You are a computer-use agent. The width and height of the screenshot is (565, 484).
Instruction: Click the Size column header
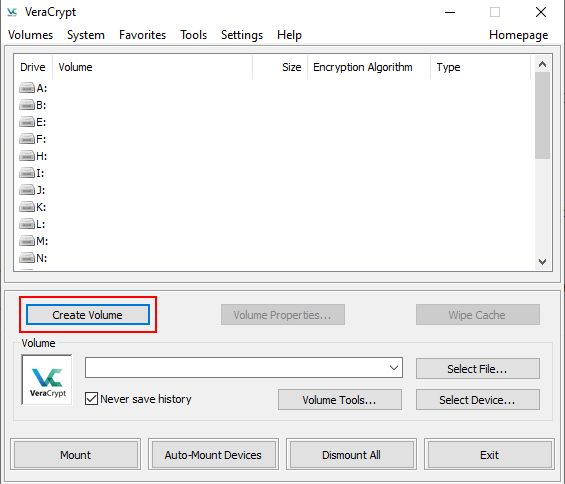click(x=280, y=67)
